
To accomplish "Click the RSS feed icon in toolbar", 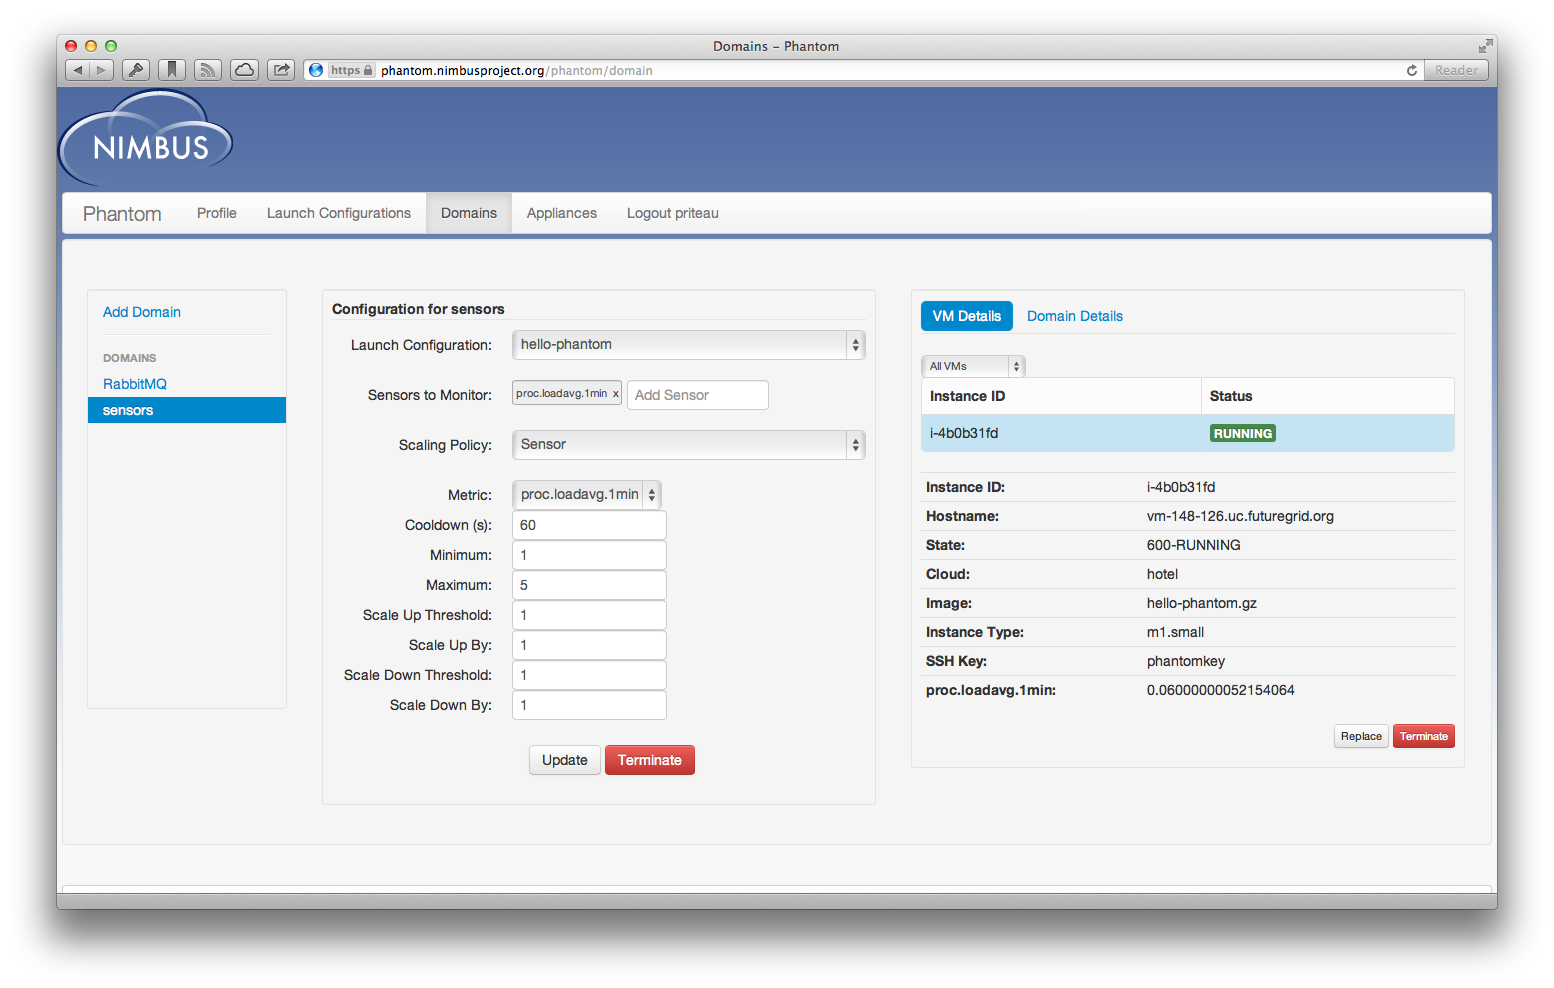I will (208, 70).
